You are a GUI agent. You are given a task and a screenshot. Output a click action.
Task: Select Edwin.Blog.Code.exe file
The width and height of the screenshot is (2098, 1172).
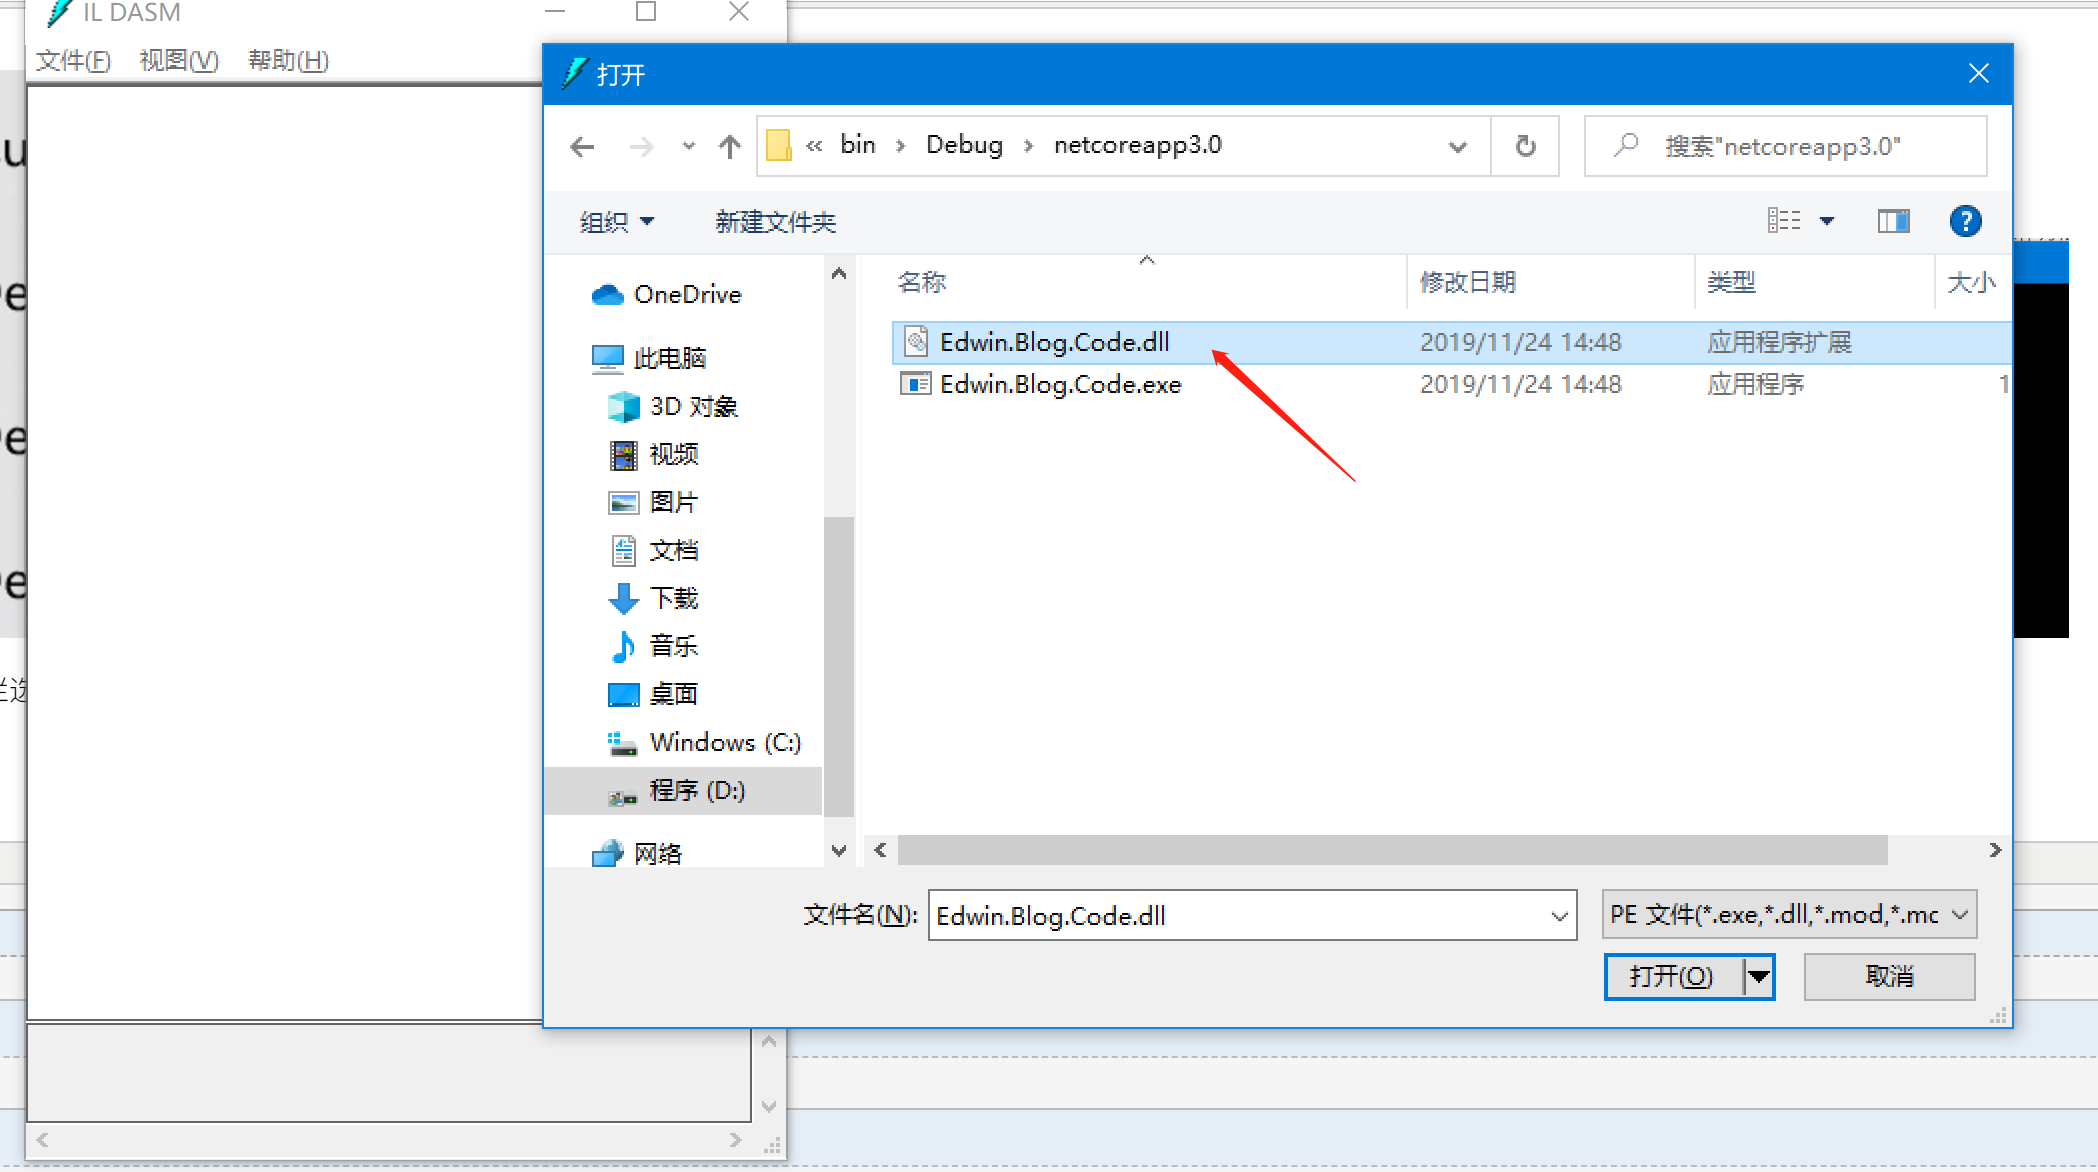(1059, 382)
